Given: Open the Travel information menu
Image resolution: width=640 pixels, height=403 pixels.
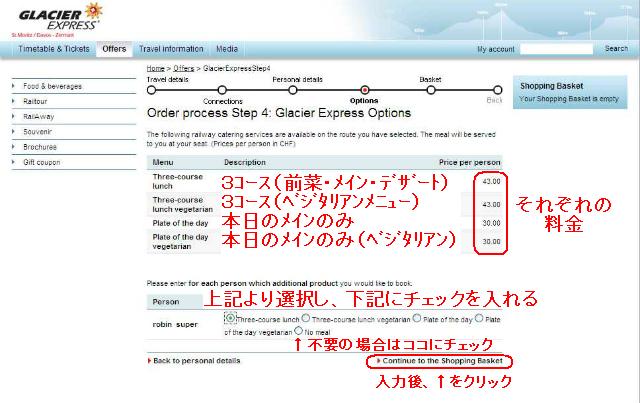Looking at the screenshot, I should click(x=171, y=49).
